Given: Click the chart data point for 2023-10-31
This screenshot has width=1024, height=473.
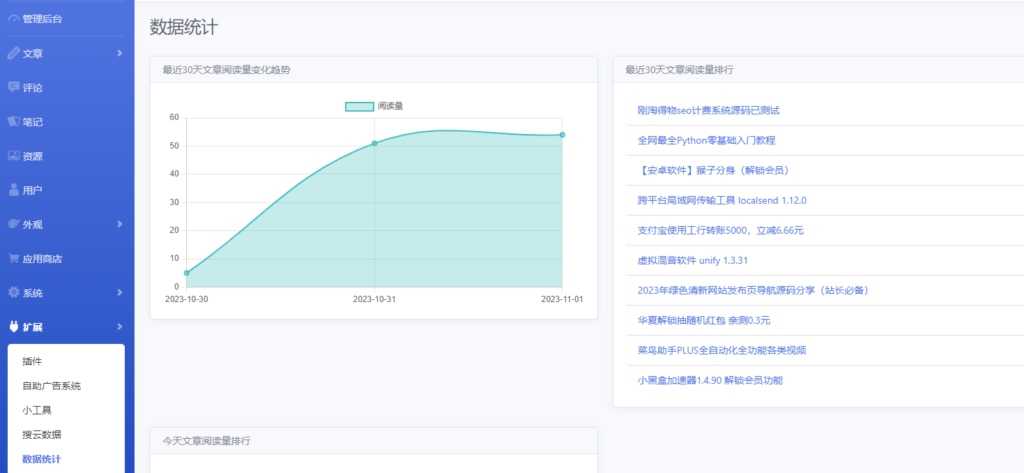Looking at the screenshot, I should pyautogui.click(x=374, y=143).
